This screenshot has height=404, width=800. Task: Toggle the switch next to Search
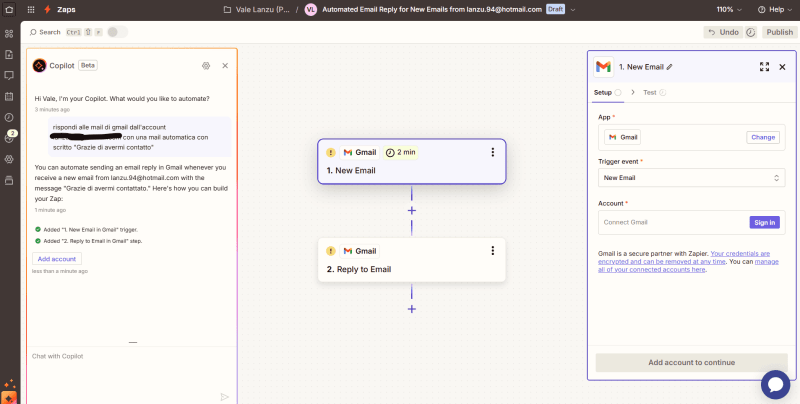(117, 32)
